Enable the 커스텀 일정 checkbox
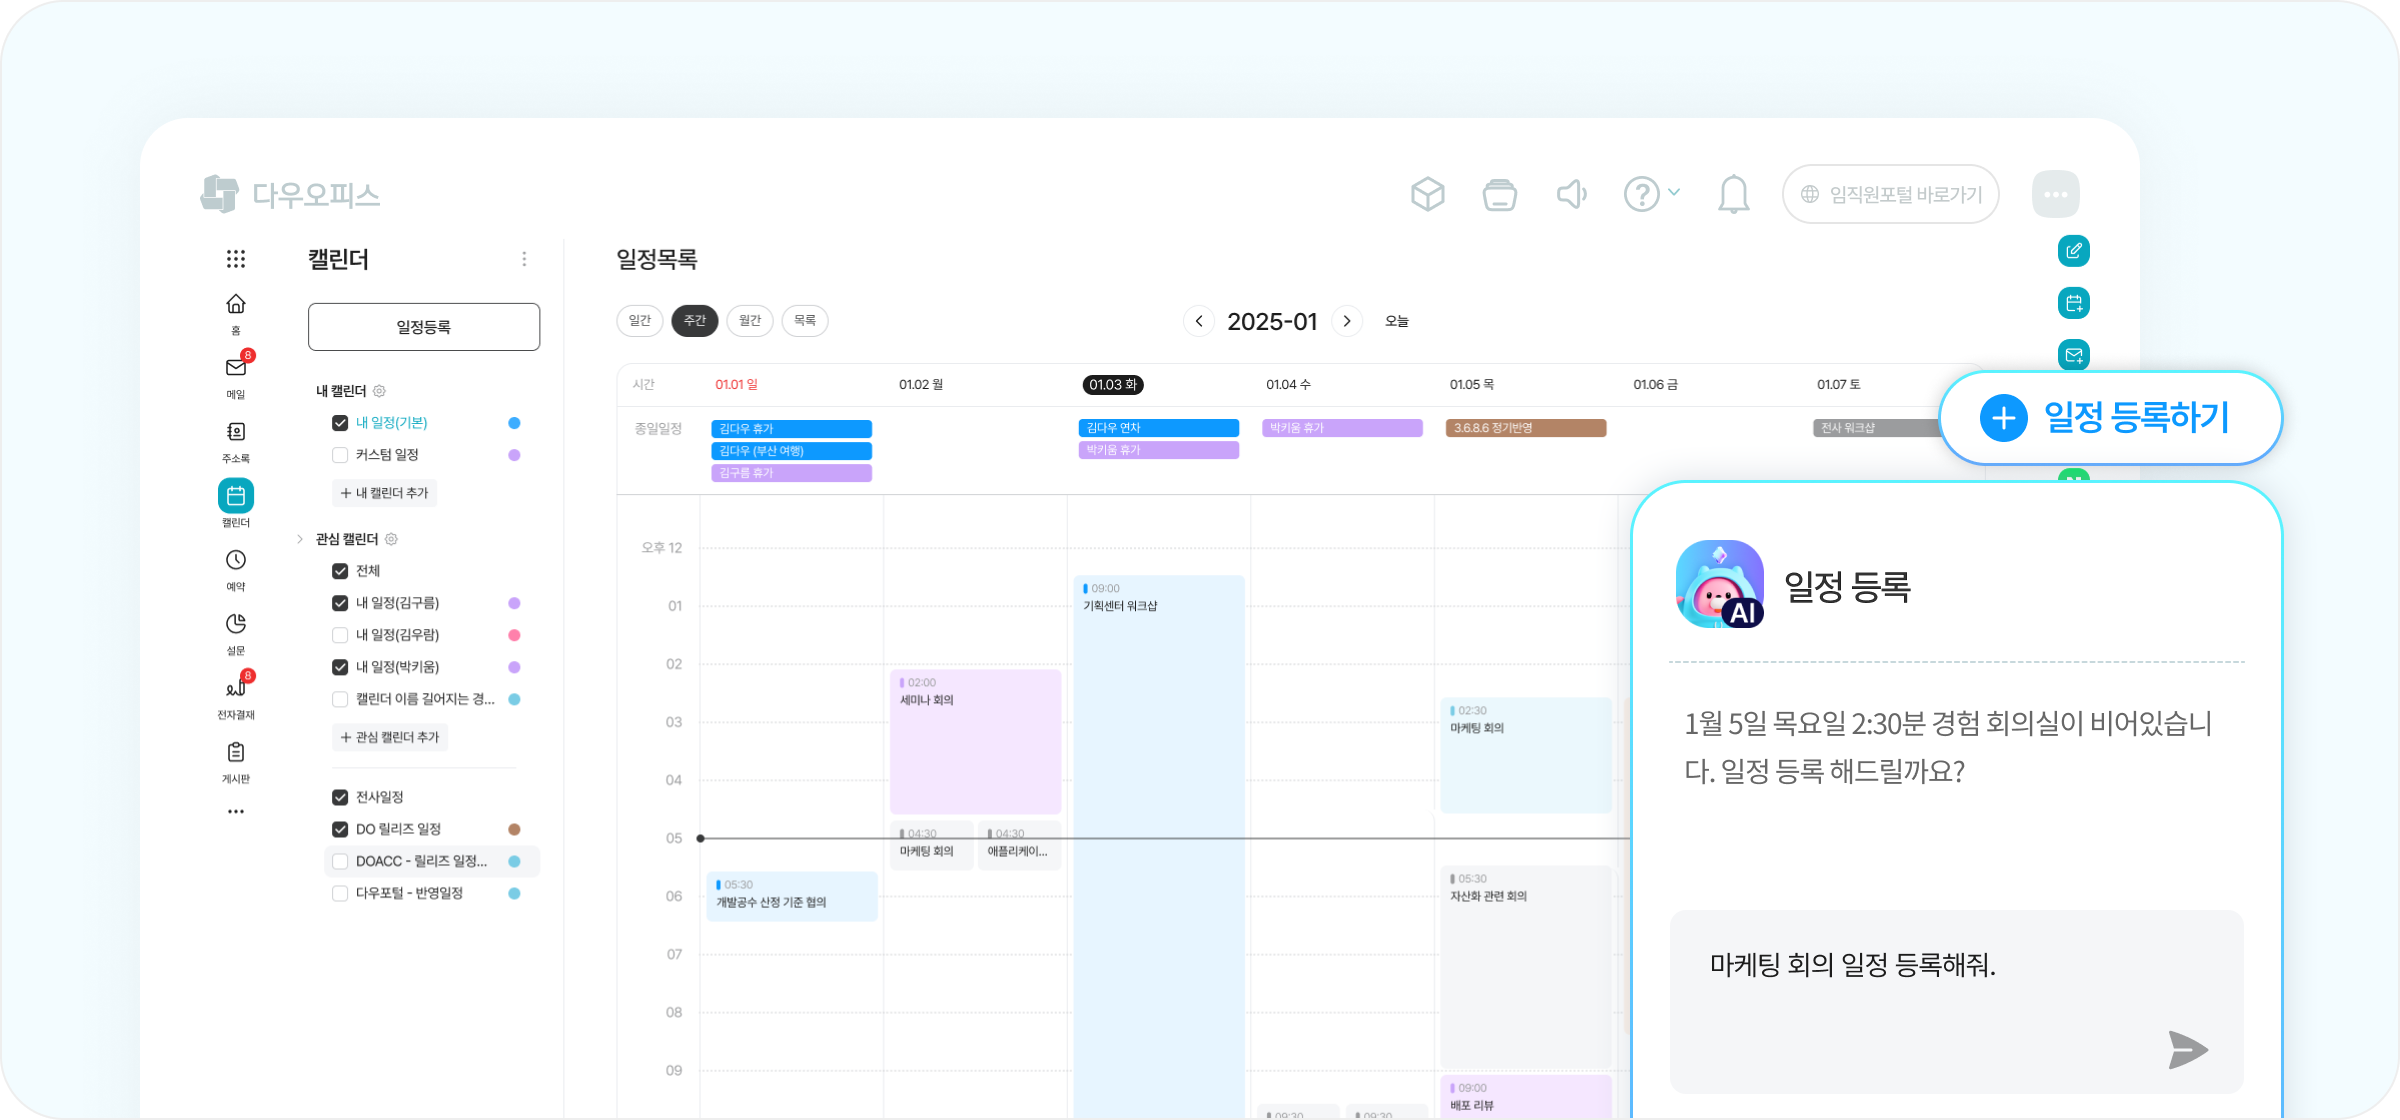 click(340, 455)
